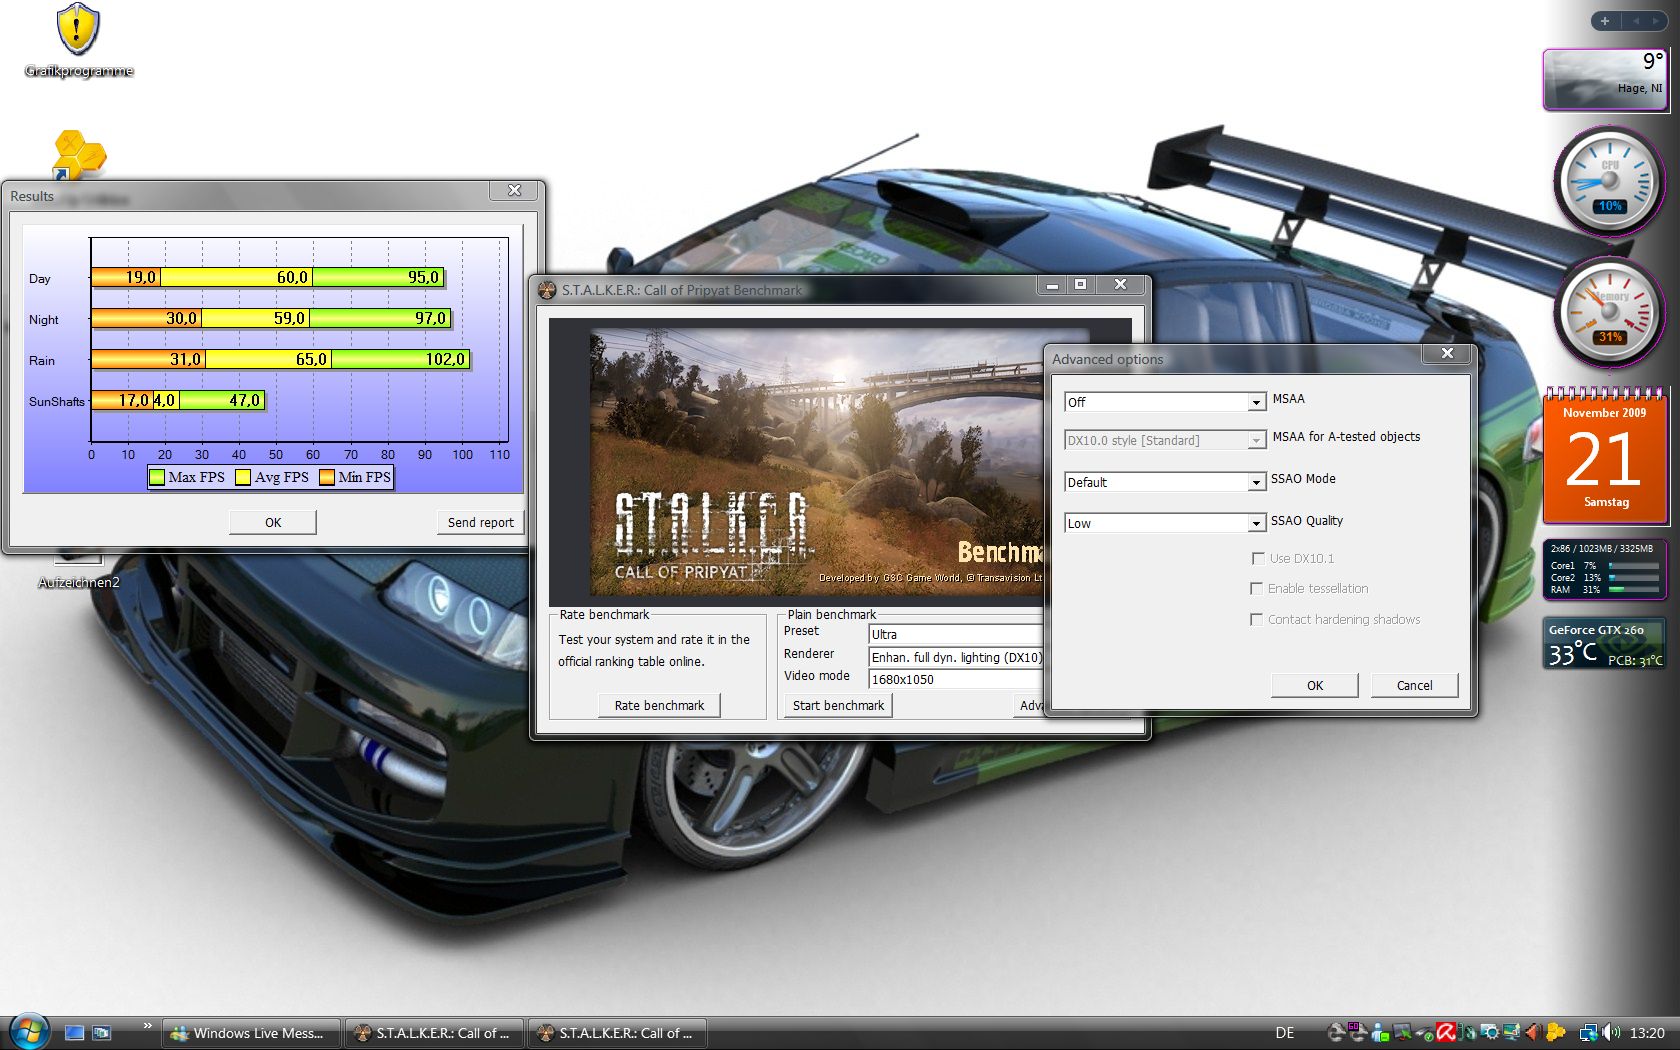Screen dimensions: 1680x1050
Task: Toggle the Enable tessellation checkbox
Action: pyautogui.click(x=1257, y=589)
